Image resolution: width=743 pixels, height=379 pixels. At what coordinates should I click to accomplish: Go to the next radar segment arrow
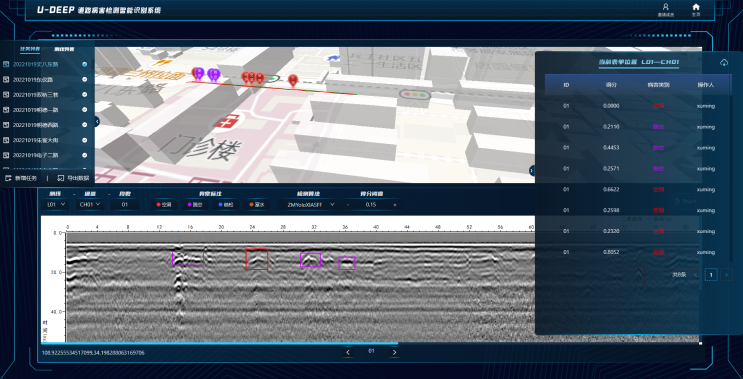[x=395, y=352]
